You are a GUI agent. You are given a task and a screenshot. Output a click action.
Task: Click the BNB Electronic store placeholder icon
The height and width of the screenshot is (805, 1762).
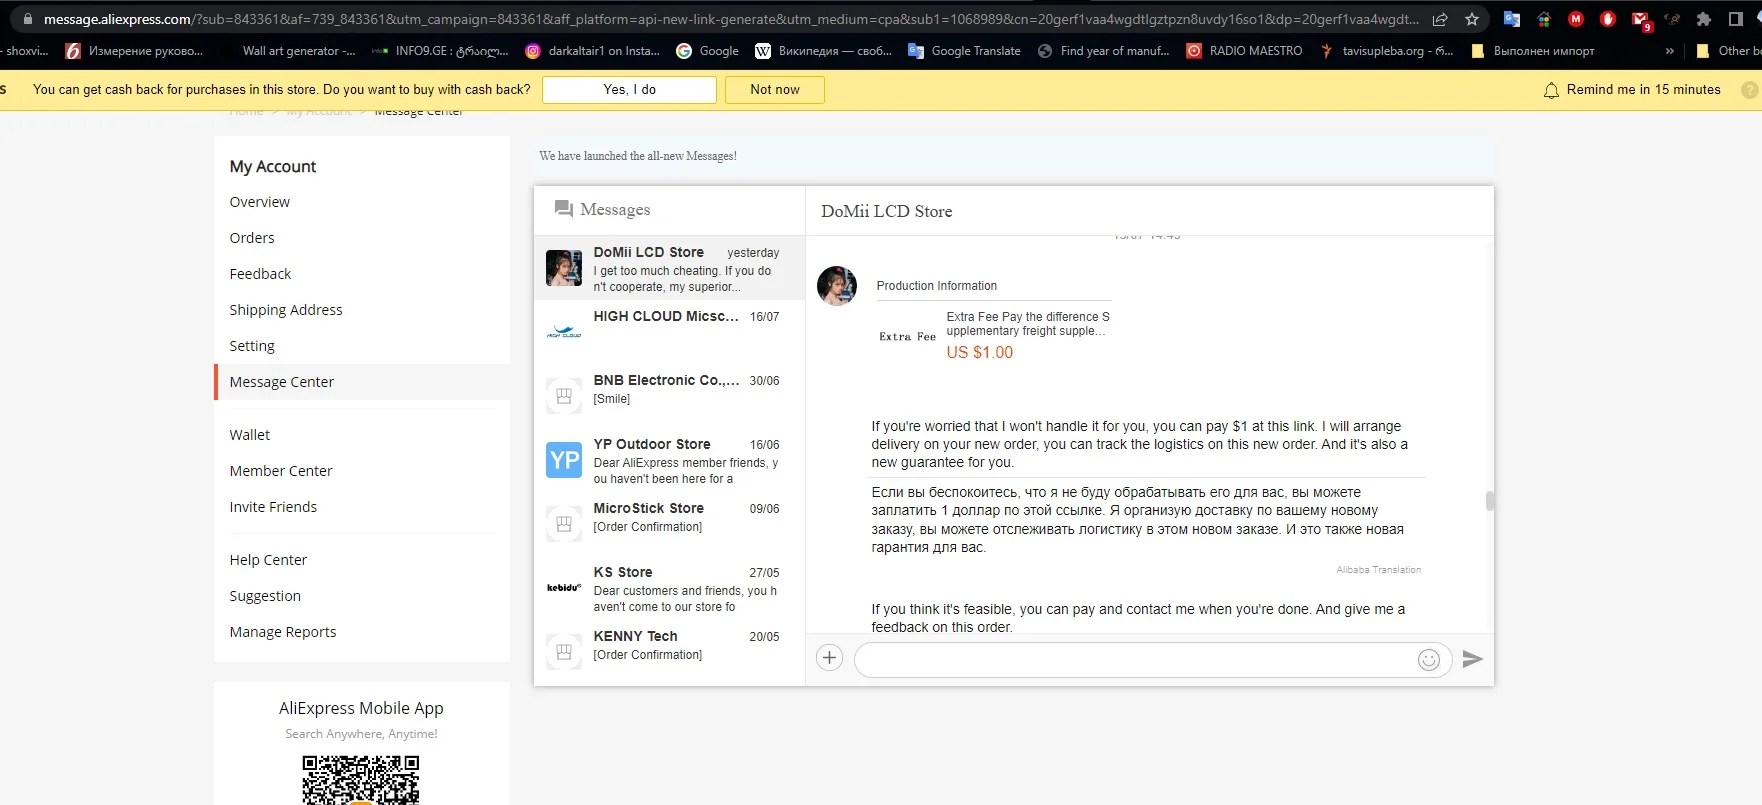point(564,396)
